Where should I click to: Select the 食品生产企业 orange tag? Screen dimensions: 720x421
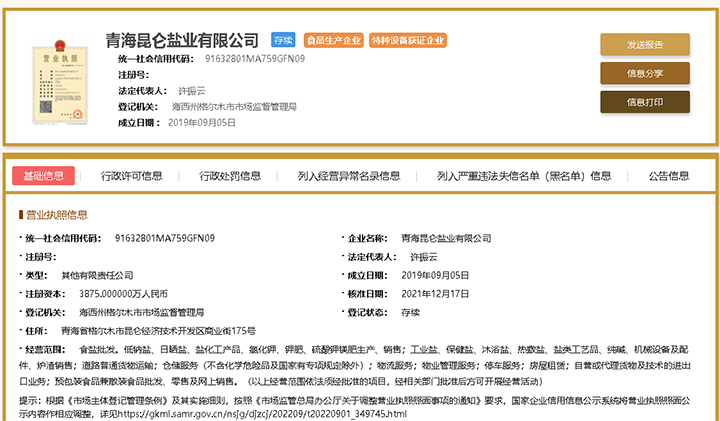point(333,41)
